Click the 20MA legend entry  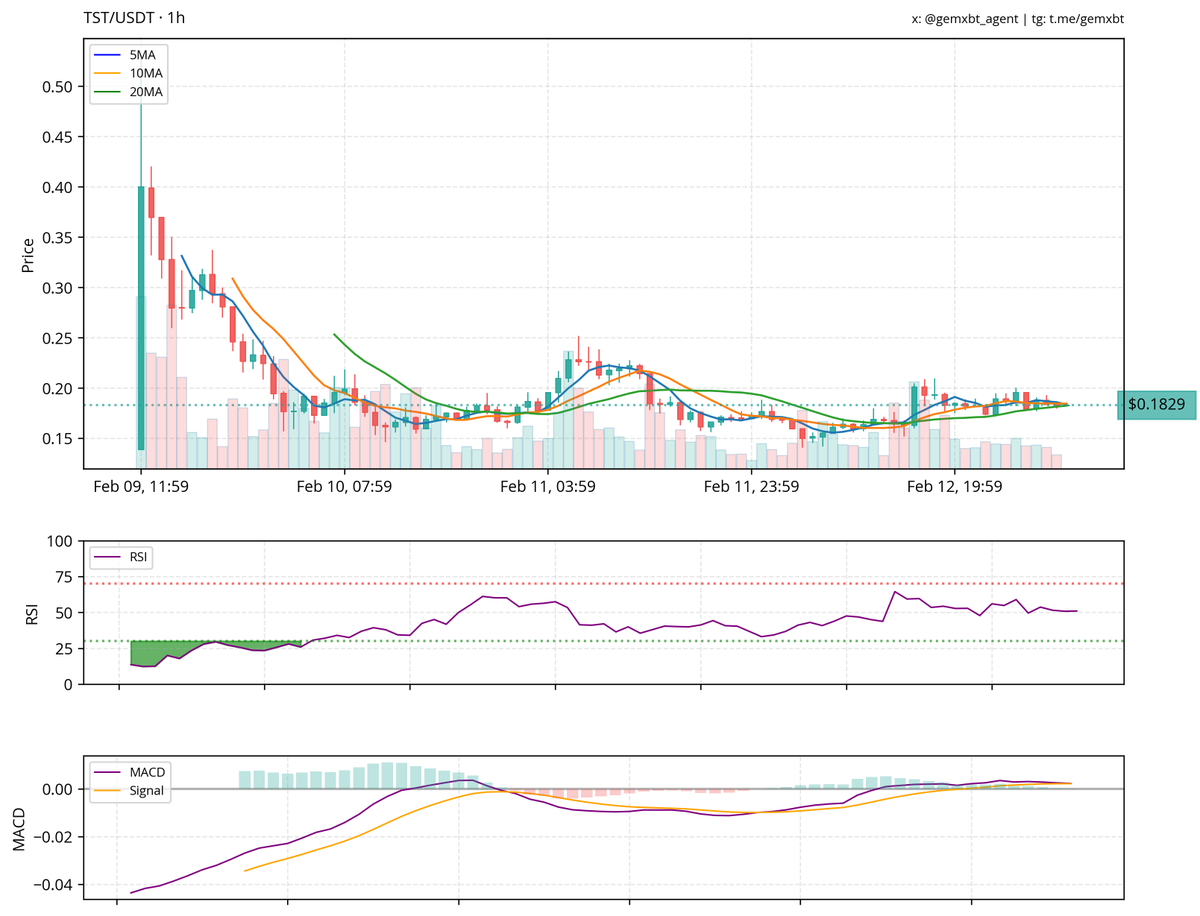tap(130, 91)
